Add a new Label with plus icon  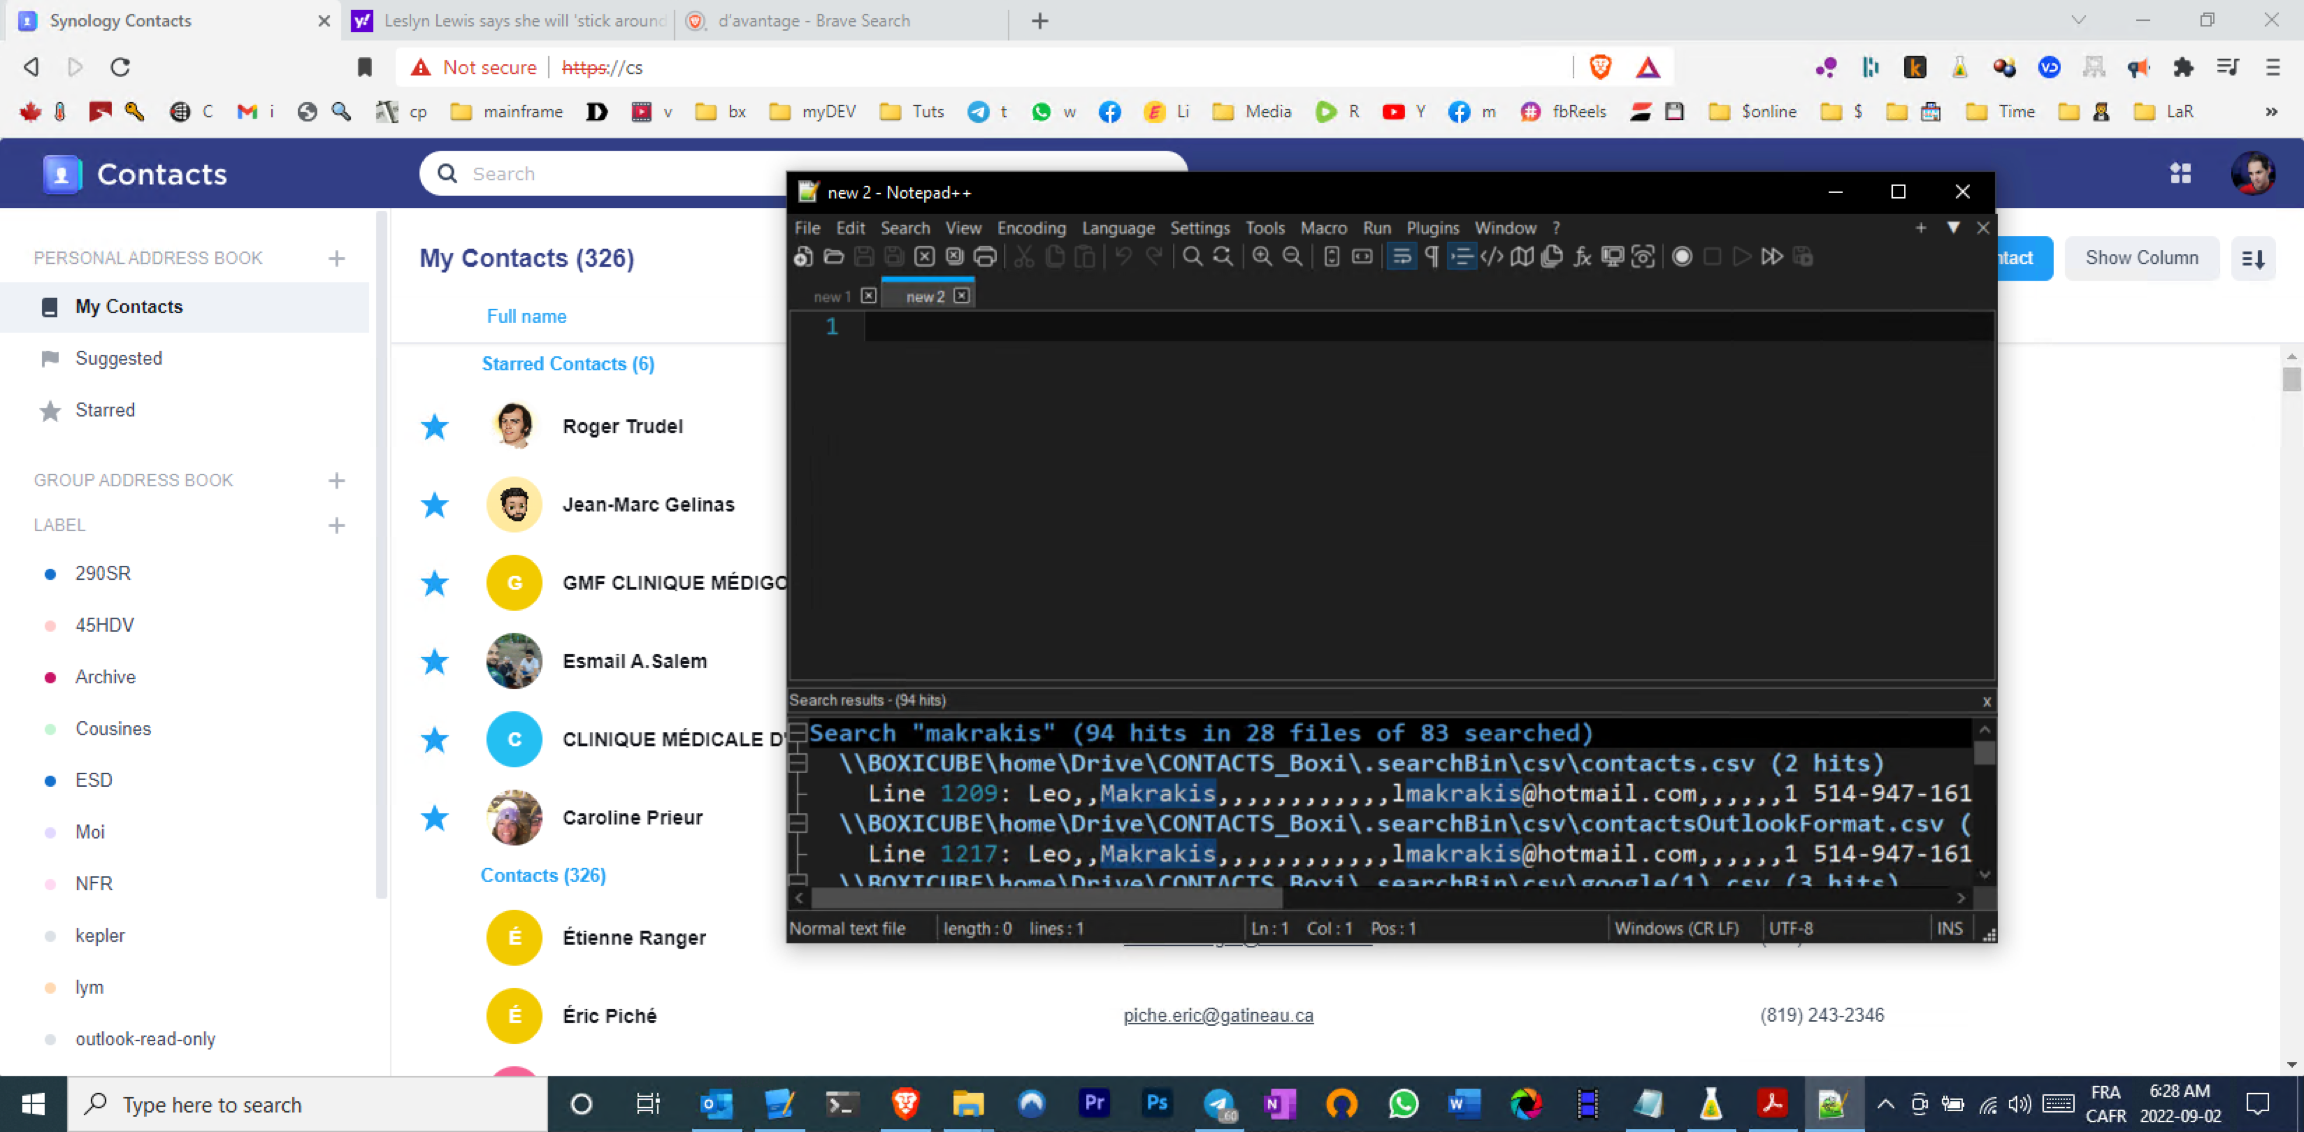[x=337, y=525]
